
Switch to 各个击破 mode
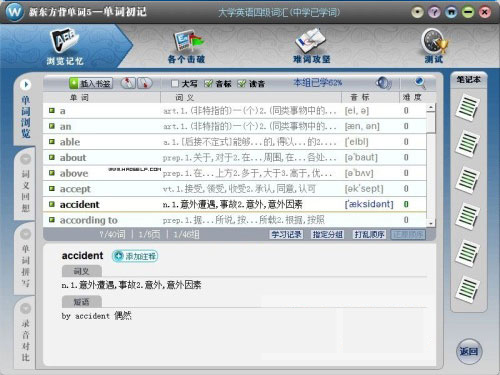[187, 47]
